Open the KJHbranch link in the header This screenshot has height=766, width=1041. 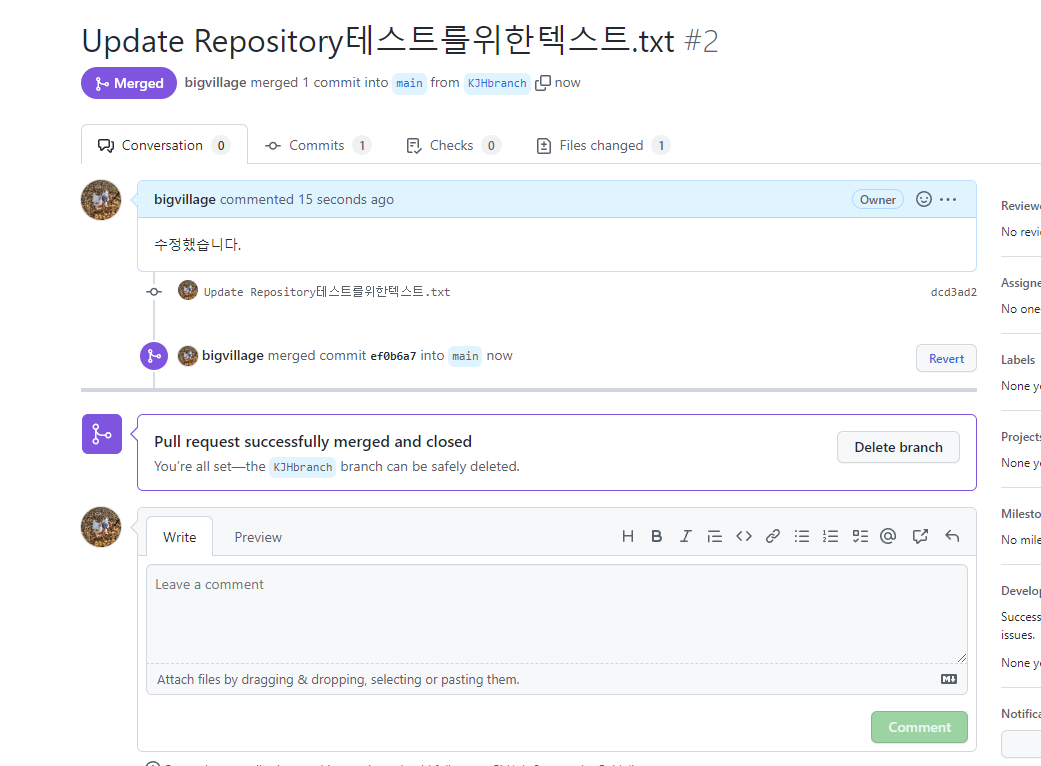[x=497, y=83]
